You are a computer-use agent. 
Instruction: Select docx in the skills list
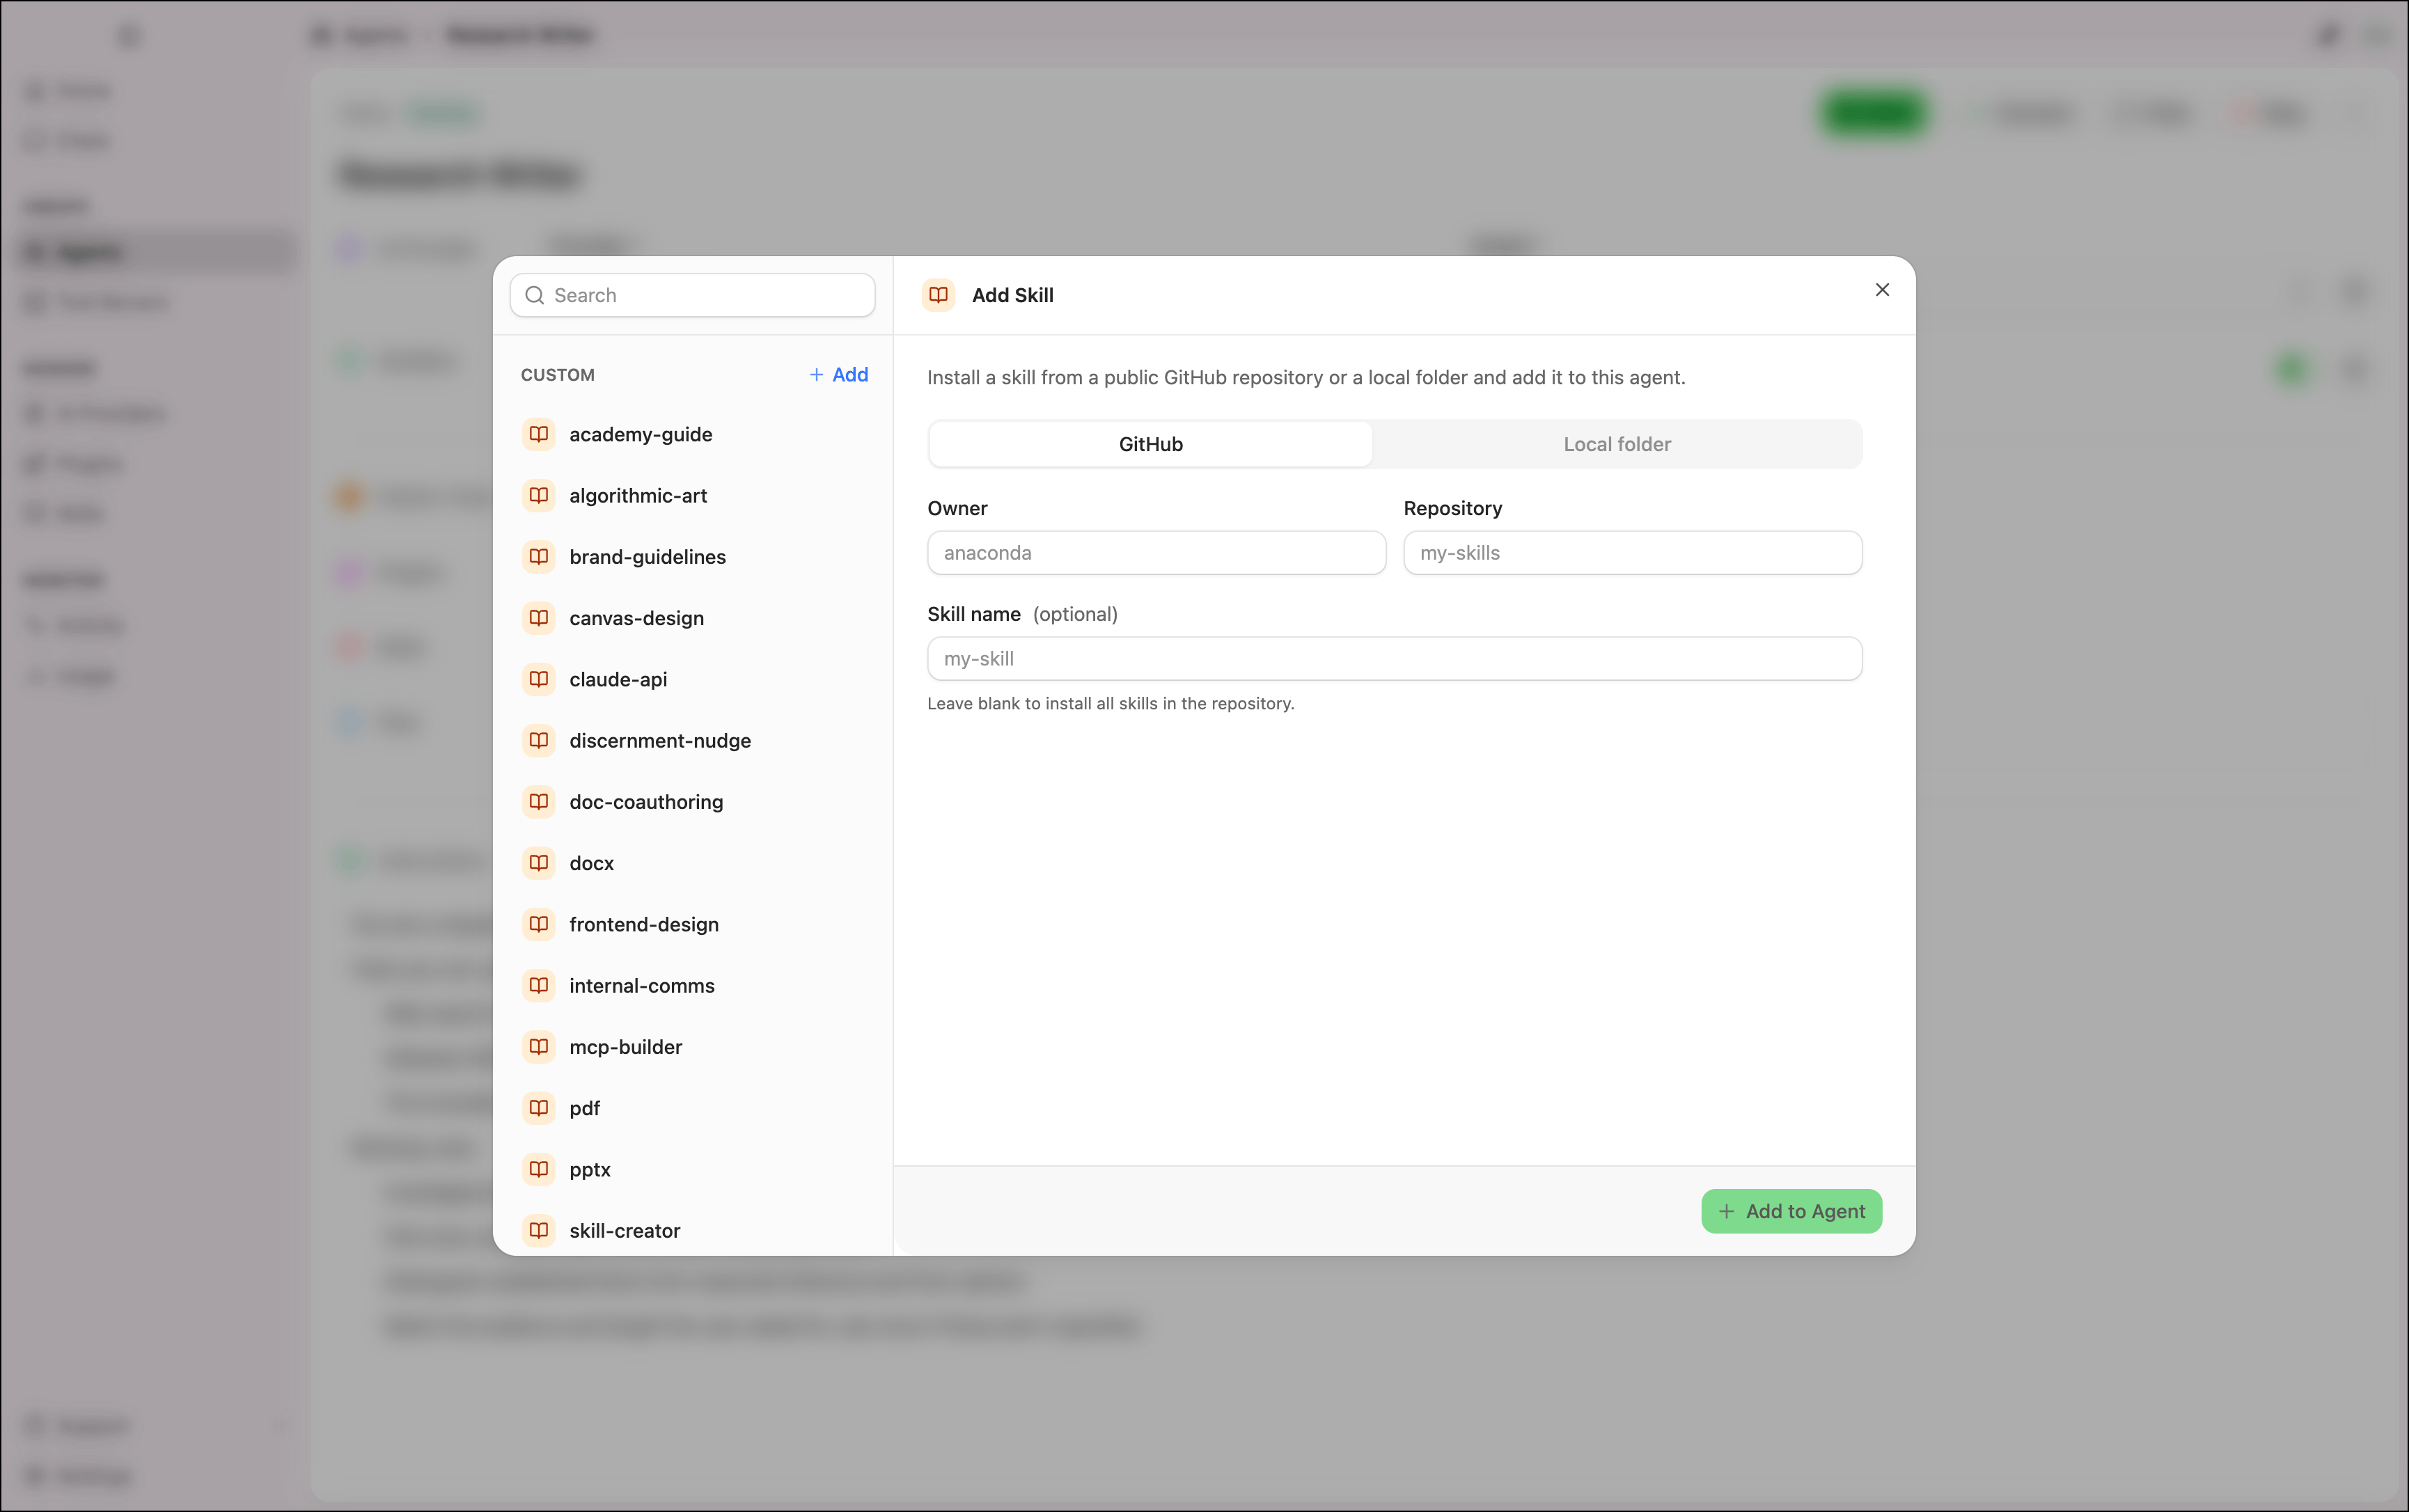pos(692,863)
